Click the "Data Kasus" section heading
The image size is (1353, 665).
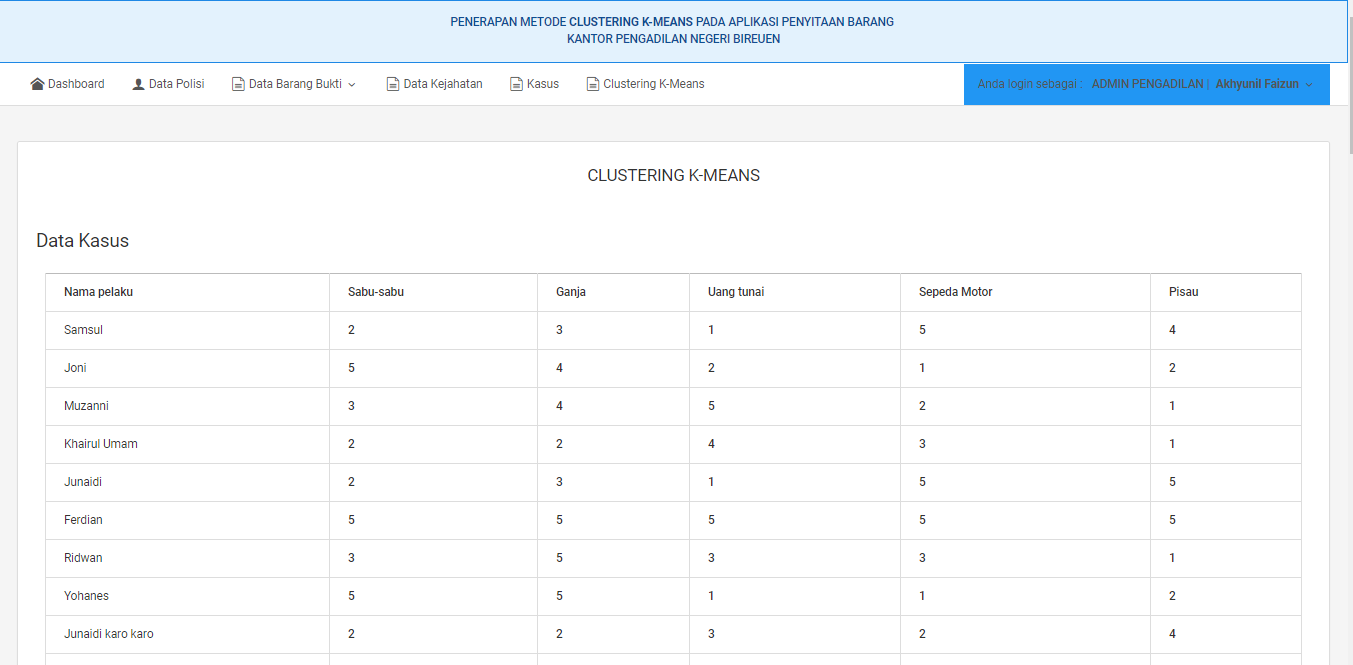[82, 241]
